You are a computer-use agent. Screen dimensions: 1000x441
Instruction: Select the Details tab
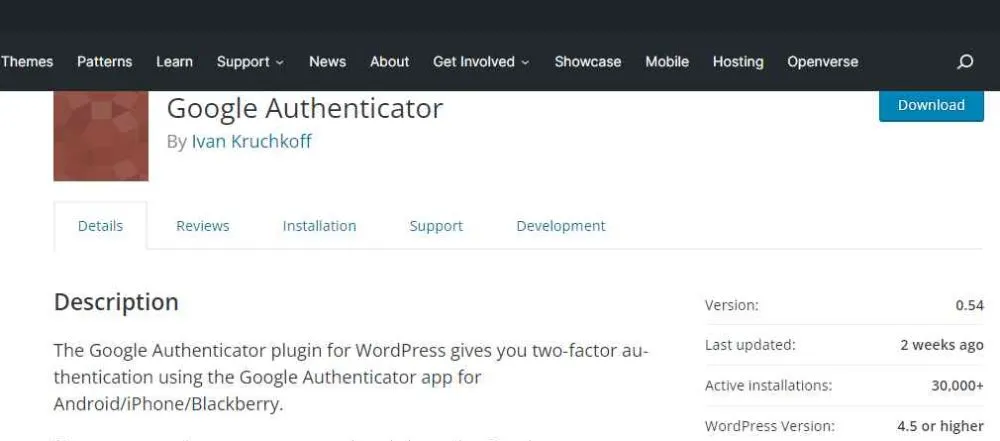(x=100, y=226)
